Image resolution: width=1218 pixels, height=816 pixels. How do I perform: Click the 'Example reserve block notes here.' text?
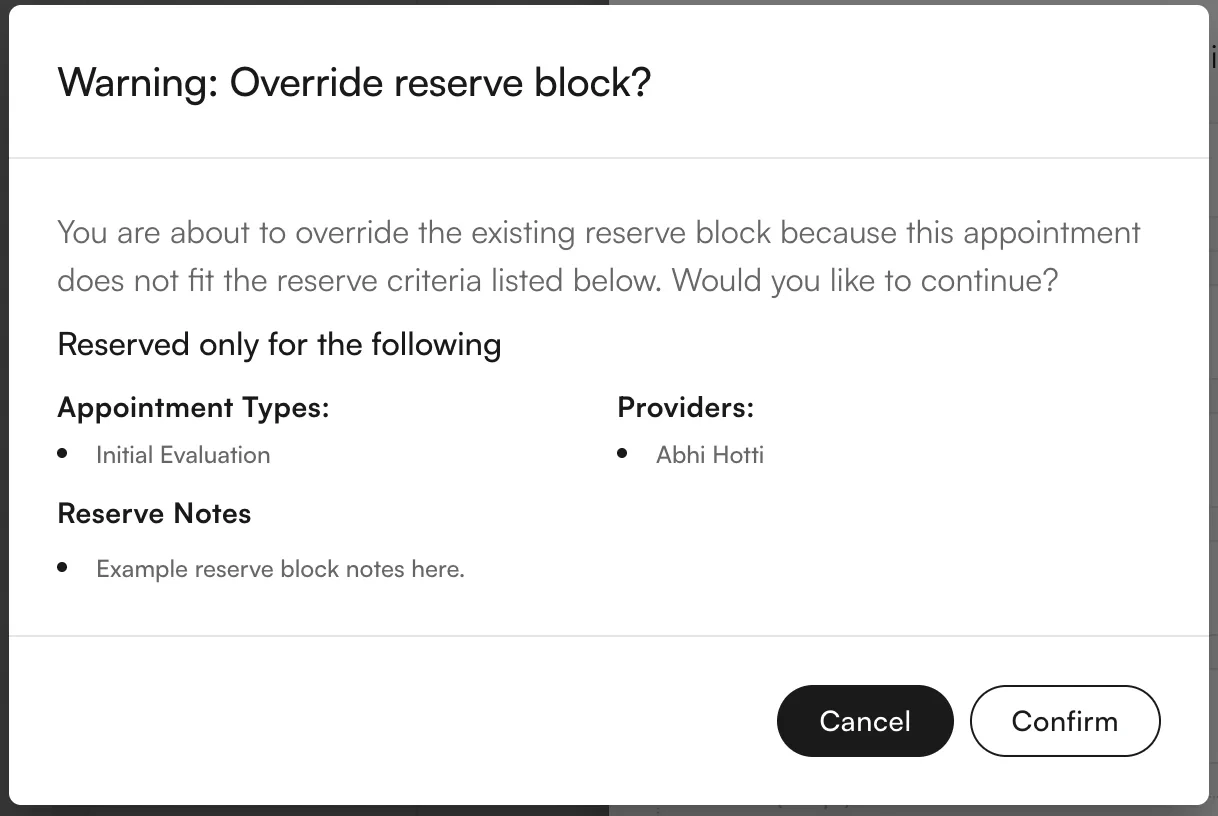tap(280, 568)
